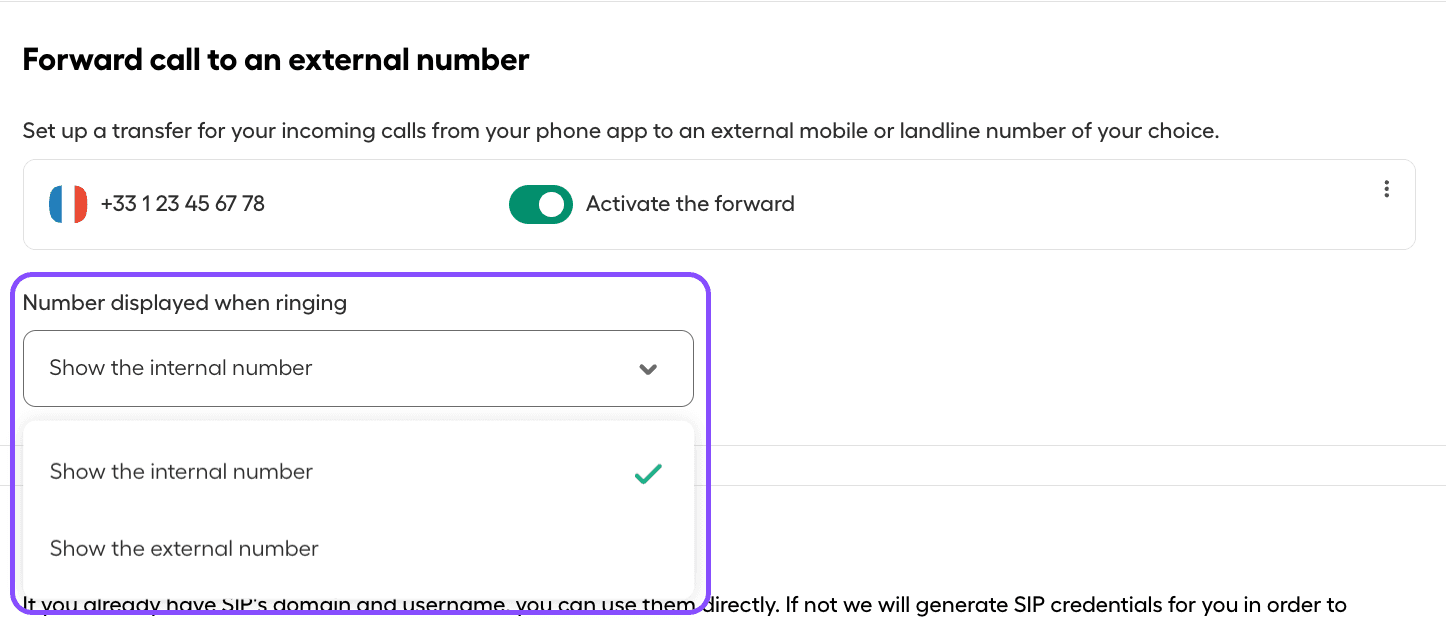This screenshot has height=624, width=1446.
Task: Open the Number displayed when ringing dropdown
Action: [357, 368]
